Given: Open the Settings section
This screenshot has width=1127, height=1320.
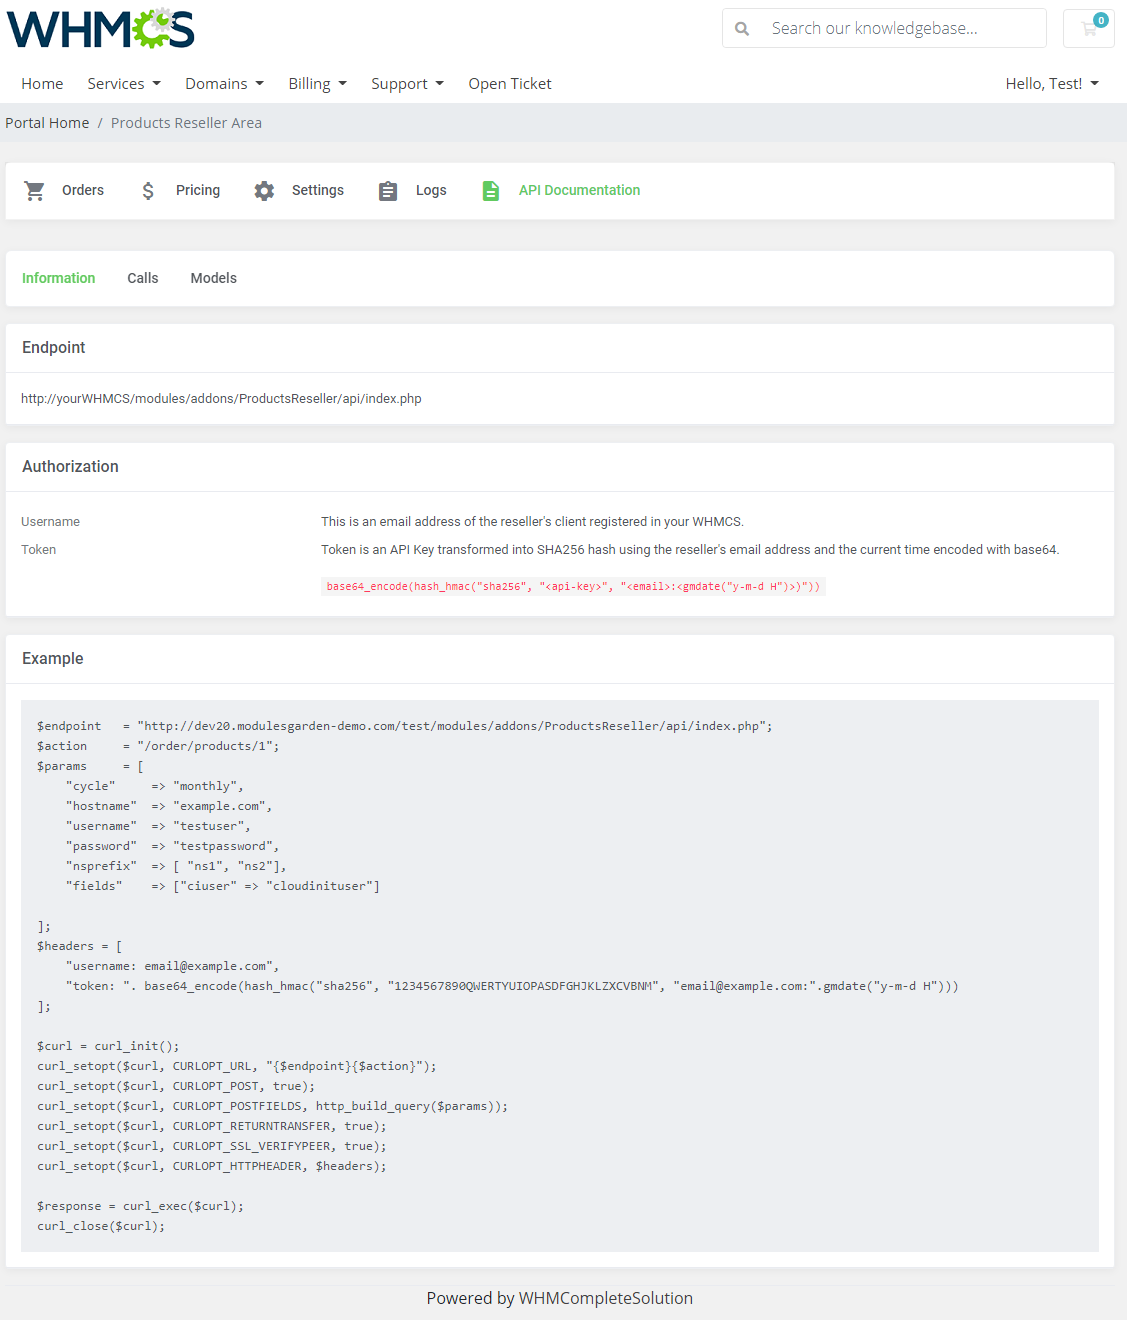Looking at the screenshot, I should [318, 190].
